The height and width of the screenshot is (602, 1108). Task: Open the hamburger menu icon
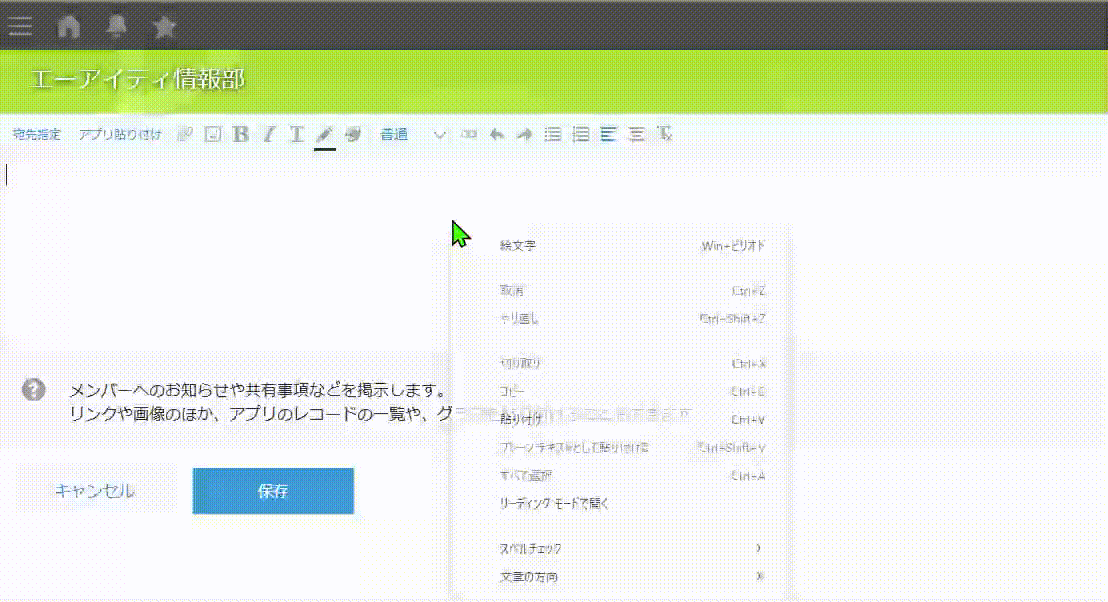pos(20,26)
